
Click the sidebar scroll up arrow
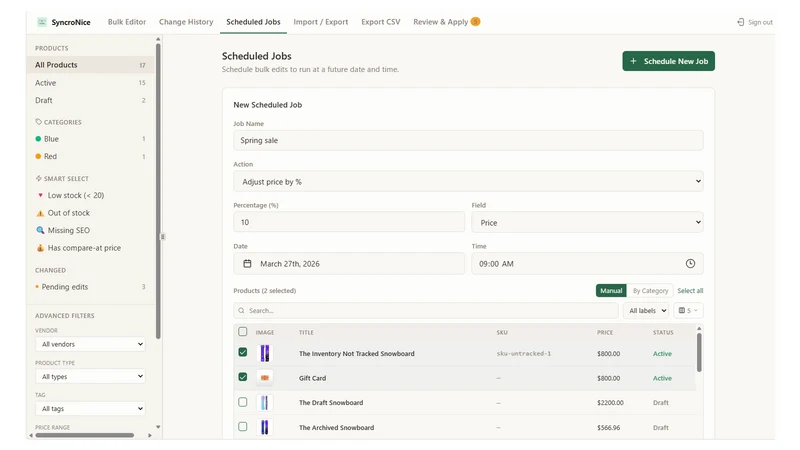(158, 39)
